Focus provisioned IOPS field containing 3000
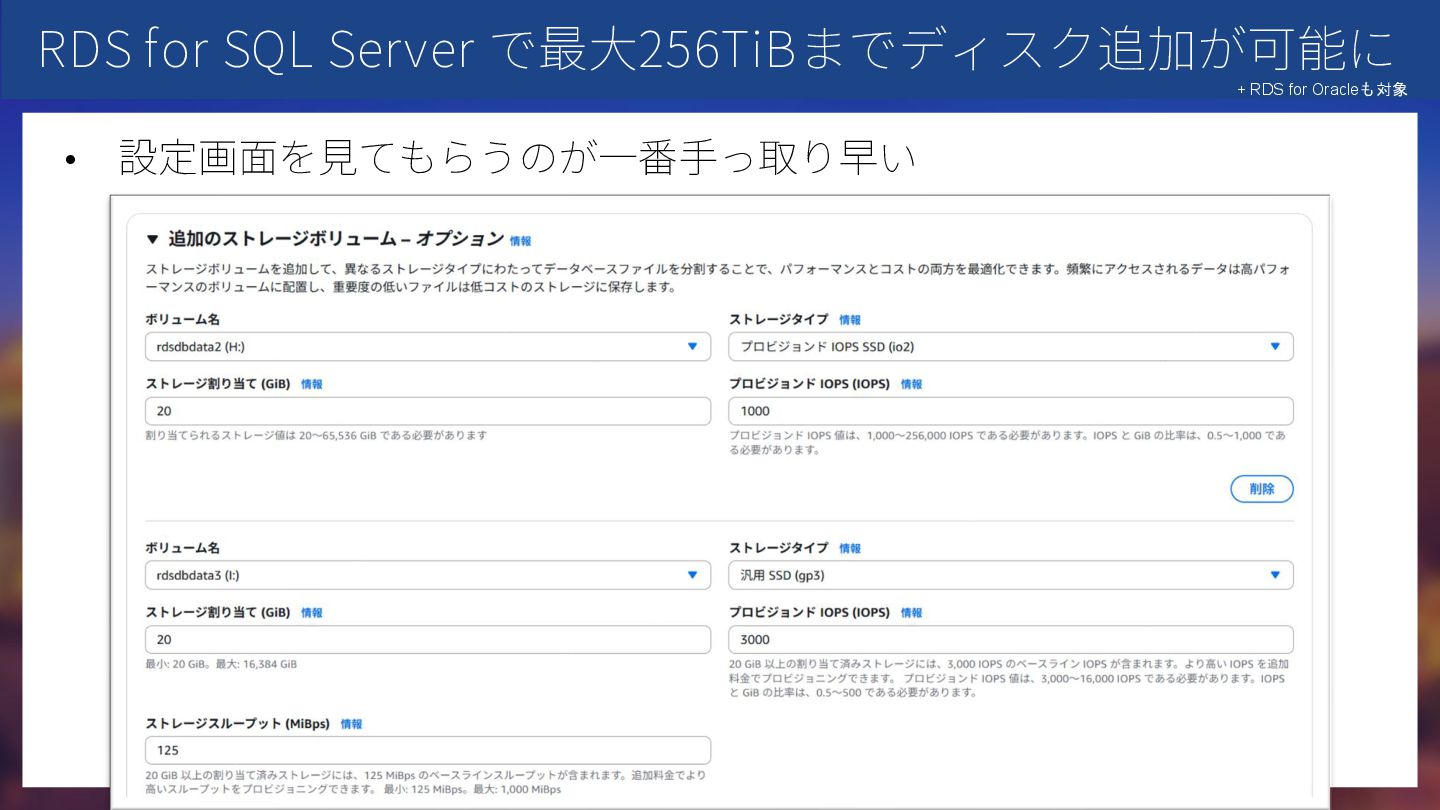 pos(1011,640)
